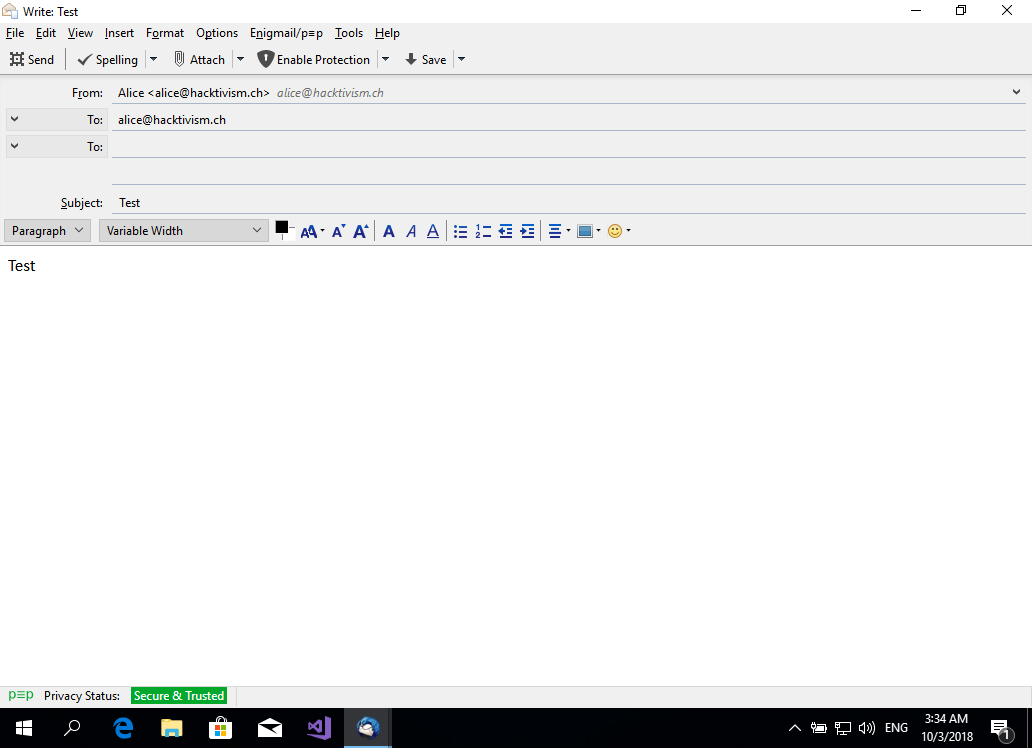
Task: Toggle underline formatting
Action: 433,231
